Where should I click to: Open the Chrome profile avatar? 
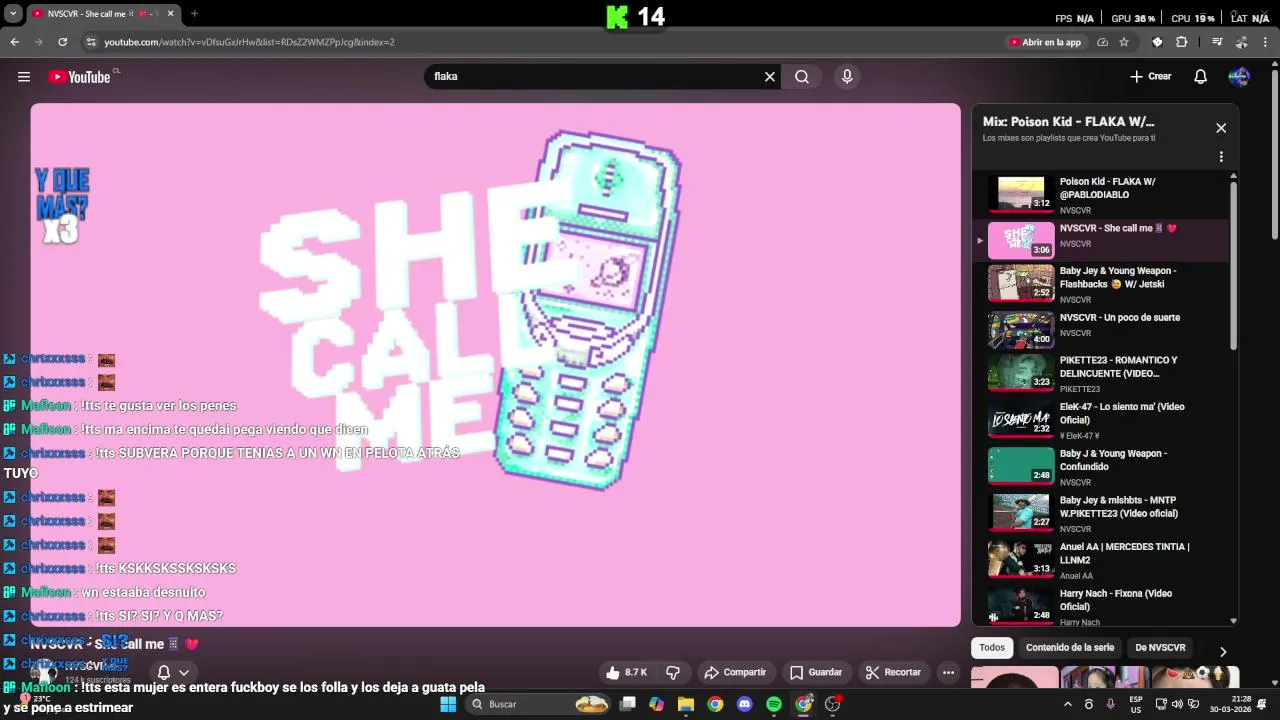tap(1241, 42)
